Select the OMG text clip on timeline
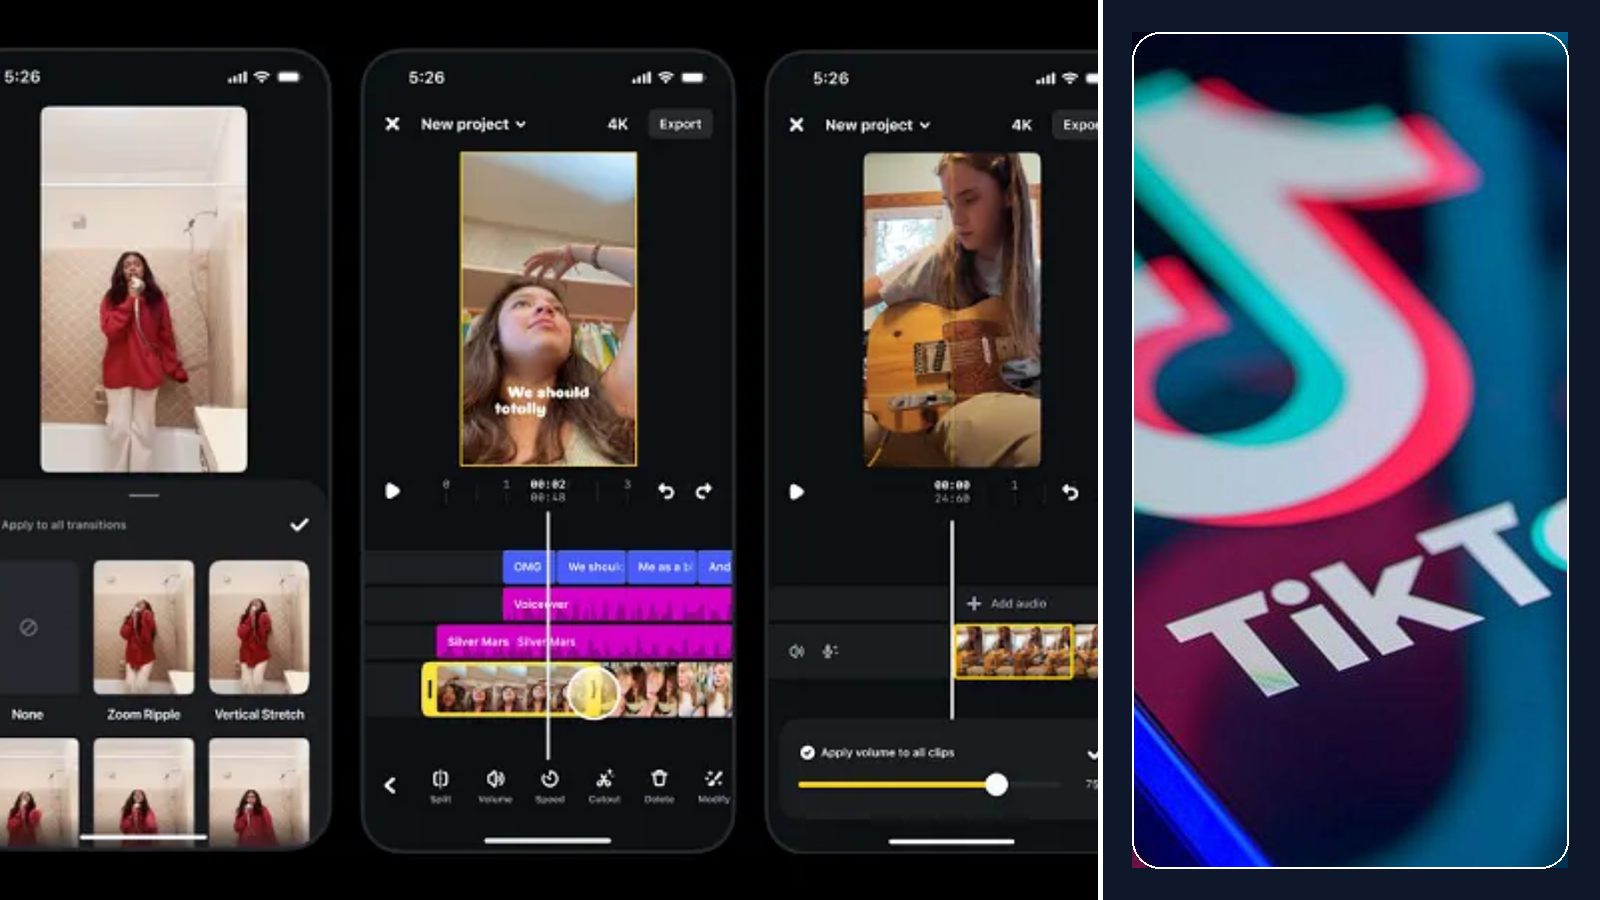Viewport: 1600px width, 900px height. click(x=528, y=567)
